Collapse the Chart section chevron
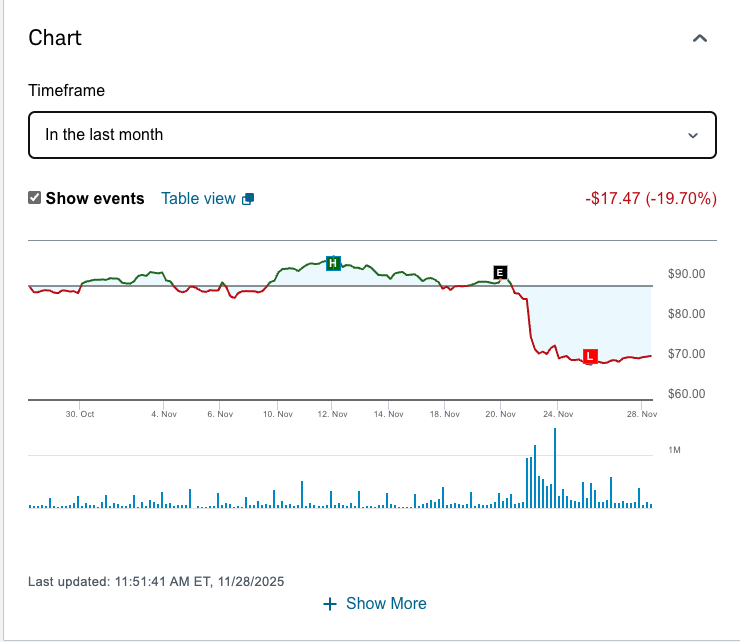This screenshot has width=740, height=642. (x=700, y=39)
